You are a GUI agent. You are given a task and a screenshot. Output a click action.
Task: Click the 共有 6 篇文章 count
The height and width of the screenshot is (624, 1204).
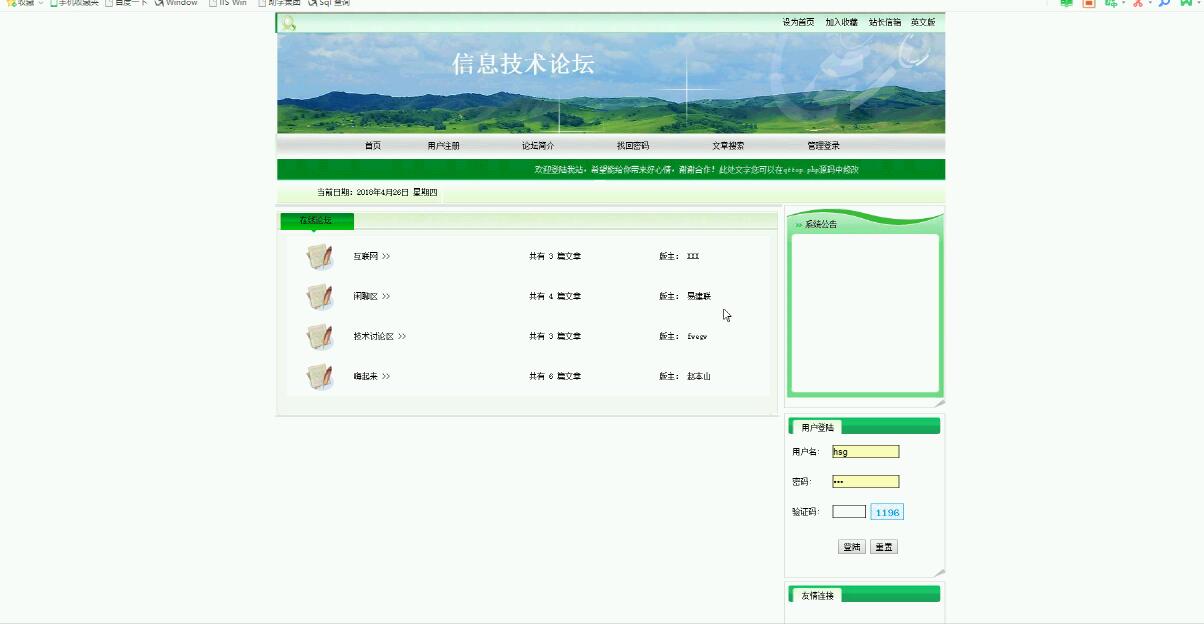[555, 377]
